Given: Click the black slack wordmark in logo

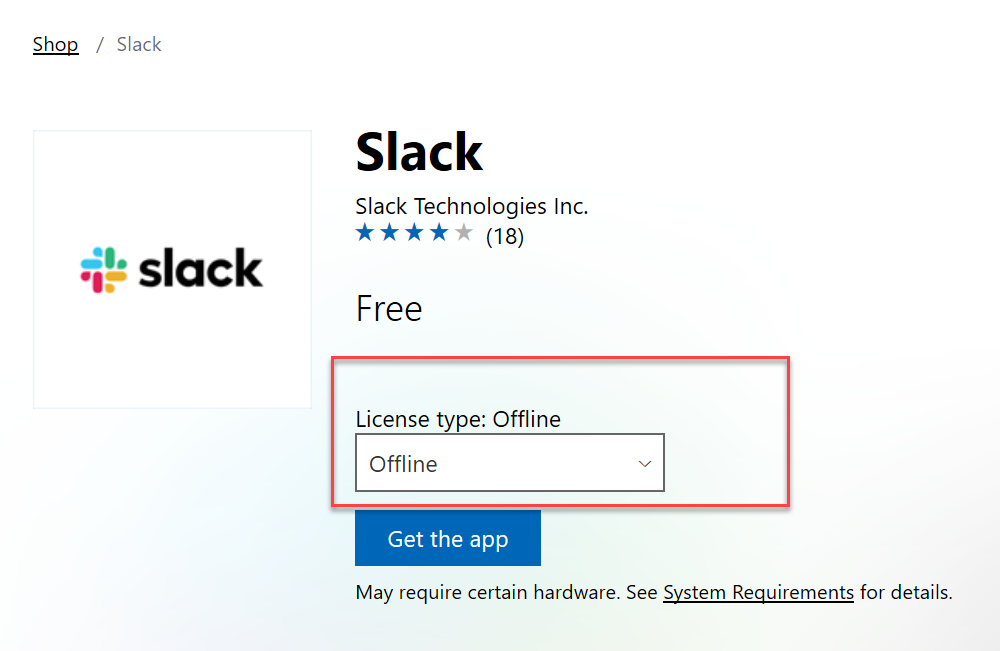Looking at the screenshot, I should tap(200, 268).
